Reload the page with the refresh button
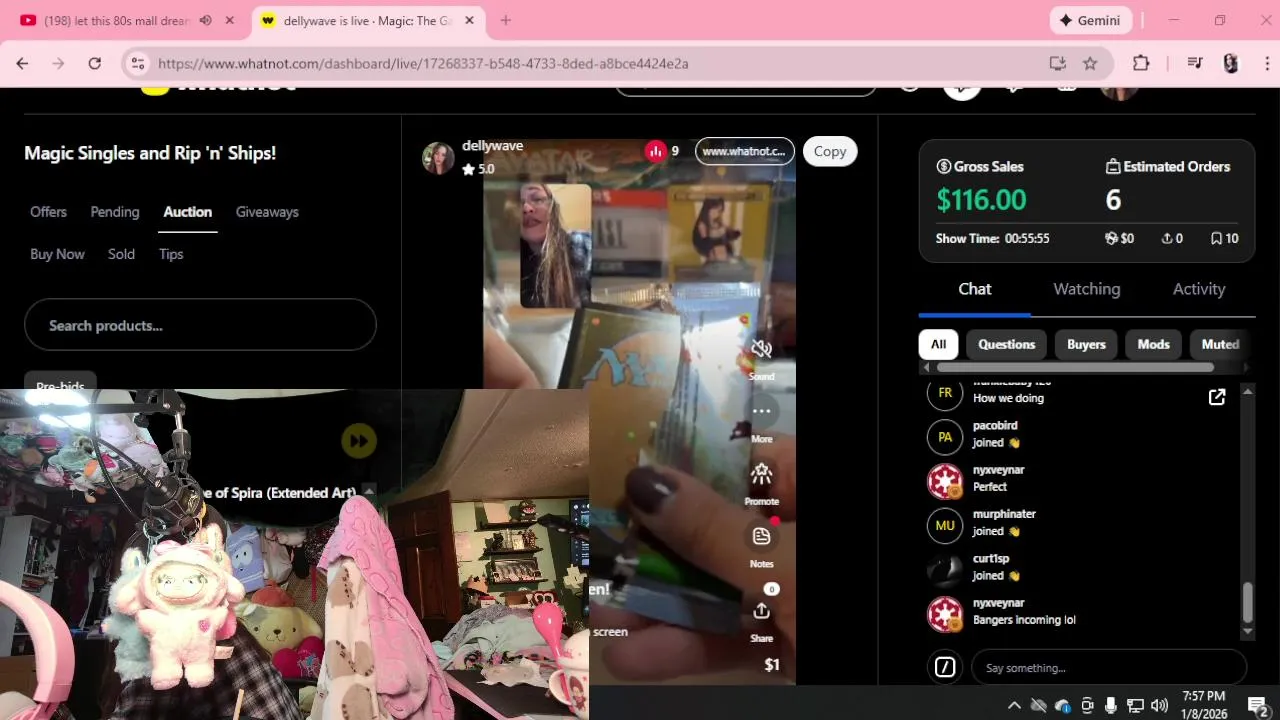This screenshot has width=1280, height=720. [94, 63]
